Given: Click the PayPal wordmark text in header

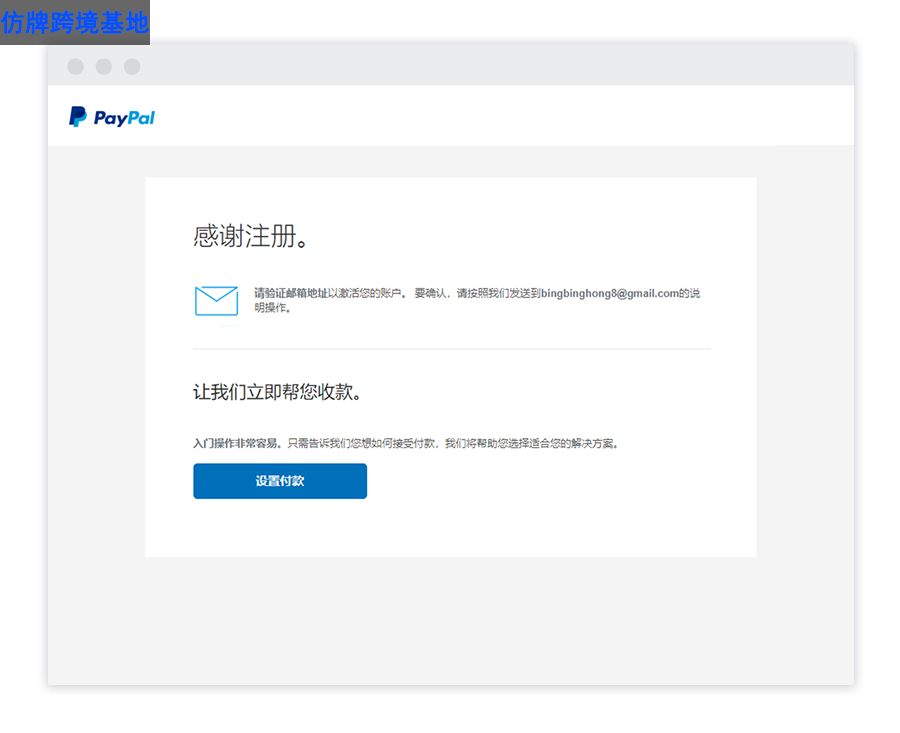Looking at the screenshot, I should coord(124,118).
